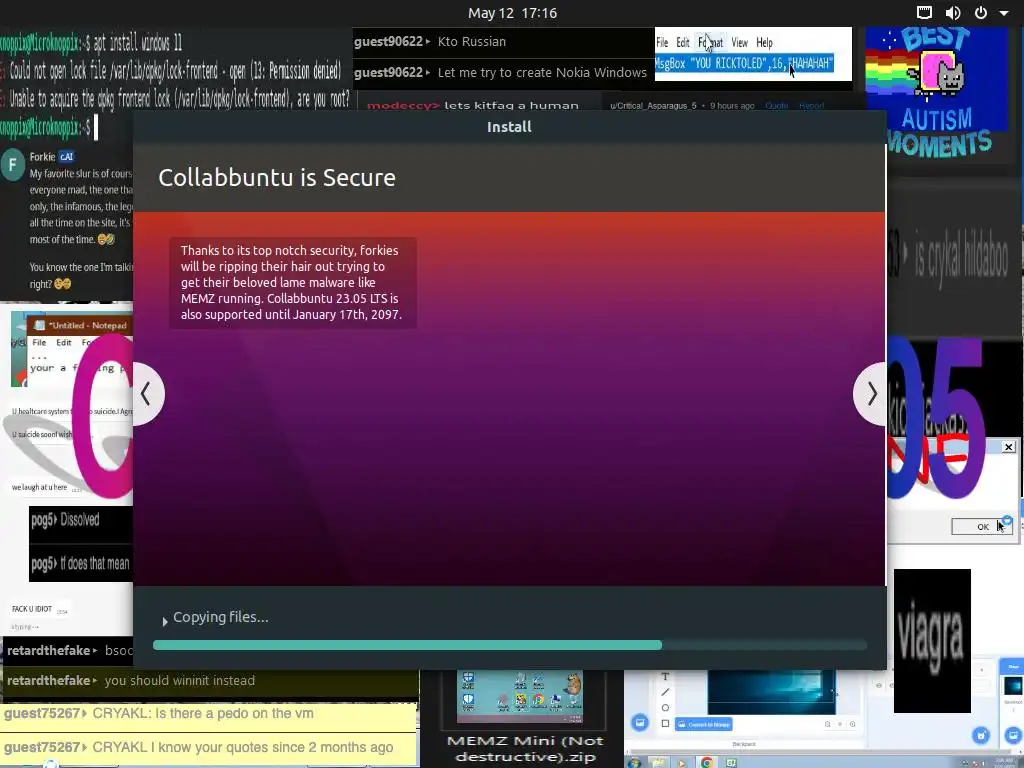Expand the system menu dropdown arrow

[x=1004, y=13]
